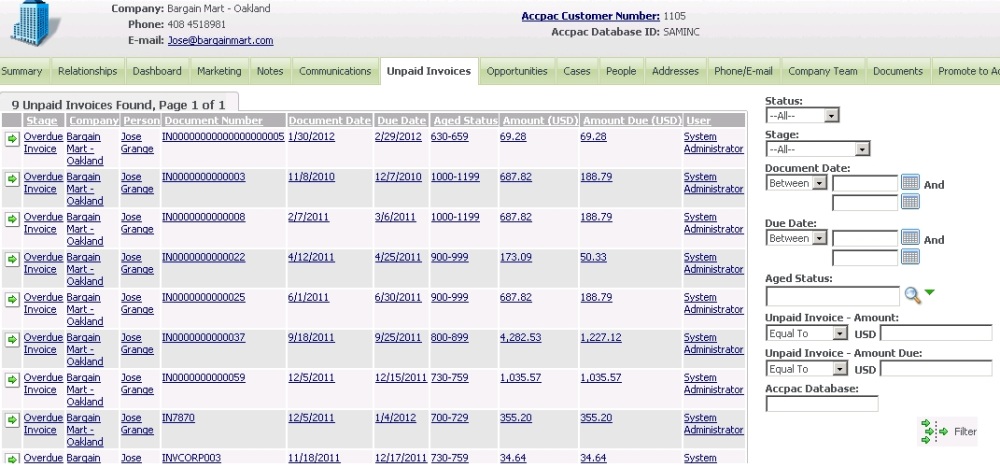
Task: Switch to the Summary tab
Action: 22,71
